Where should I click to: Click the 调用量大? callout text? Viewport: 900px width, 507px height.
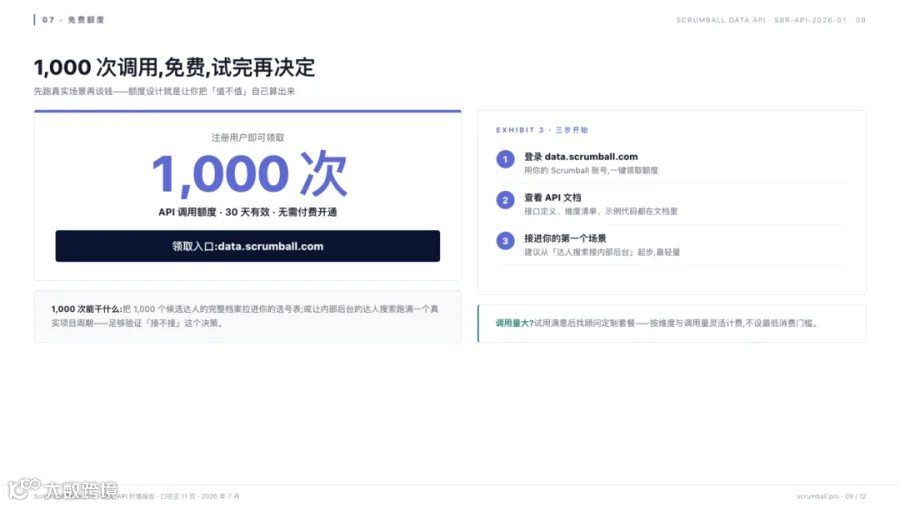[657, 323]
